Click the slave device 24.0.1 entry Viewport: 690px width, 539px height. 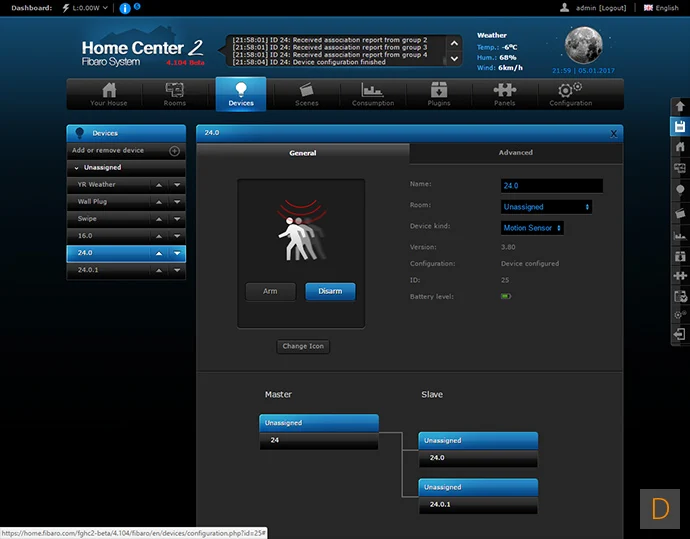point(478,505)
